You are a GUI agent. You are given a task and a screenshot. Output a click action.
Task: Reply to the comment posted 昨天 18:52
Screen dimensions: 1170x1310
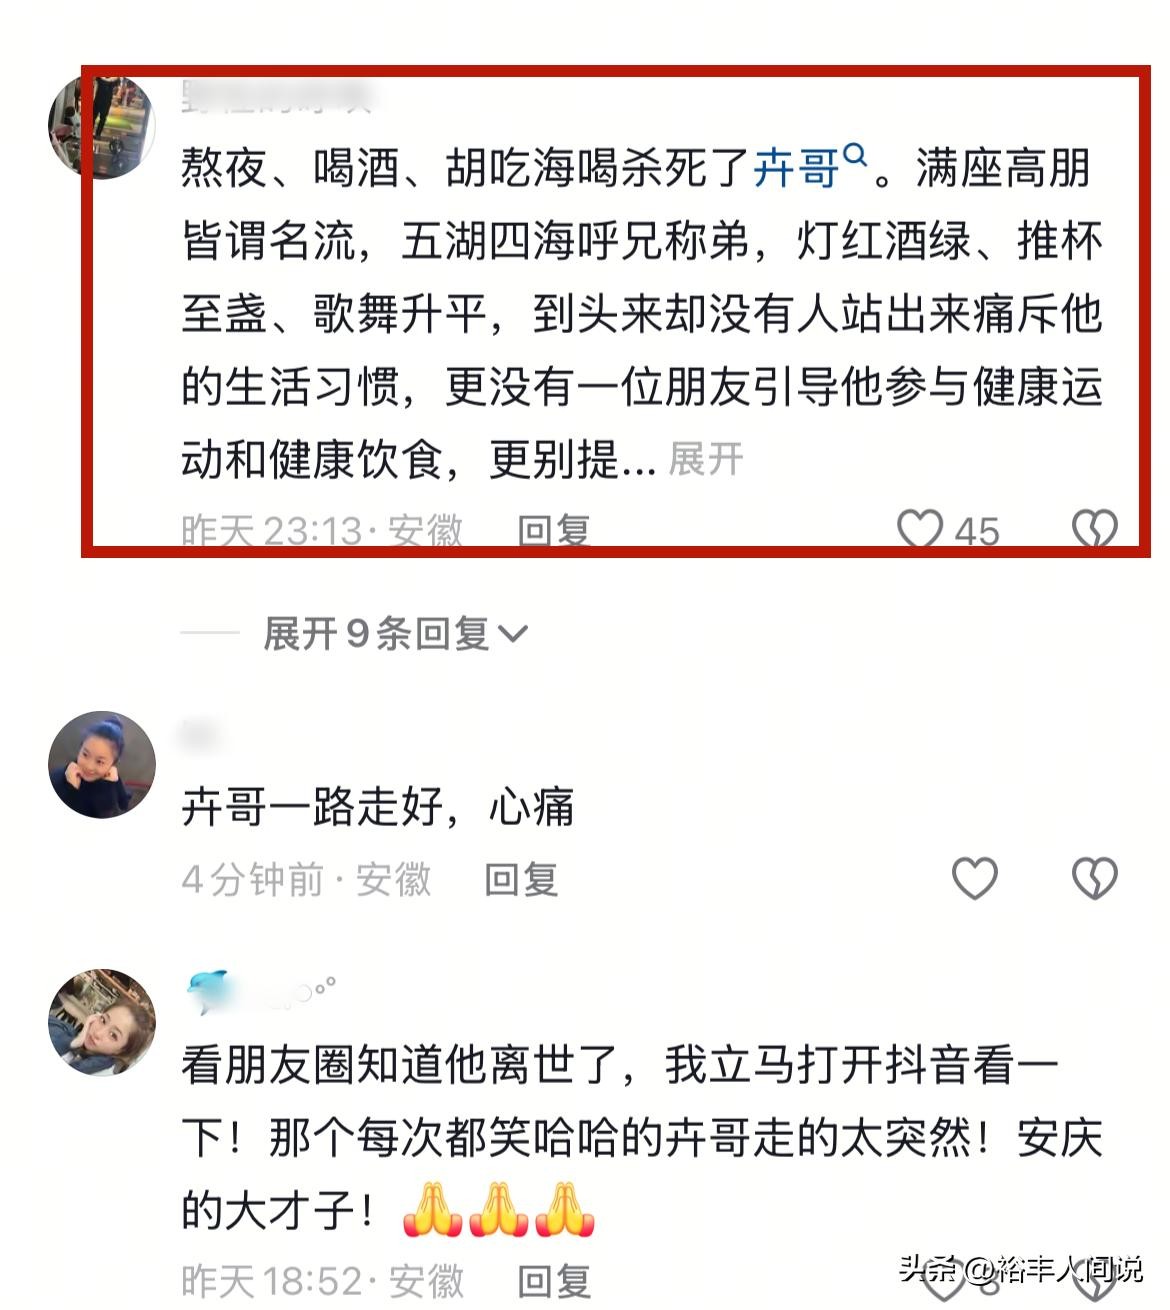tap(553, 1281)
